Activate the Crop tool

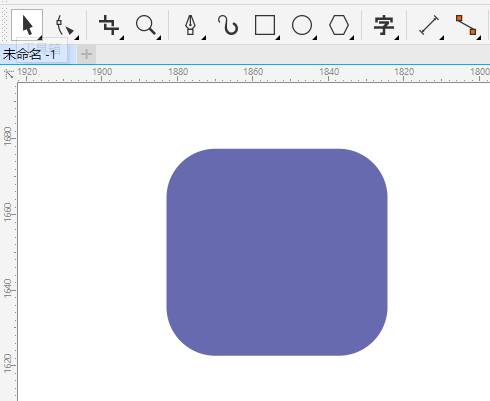(109, 25)
